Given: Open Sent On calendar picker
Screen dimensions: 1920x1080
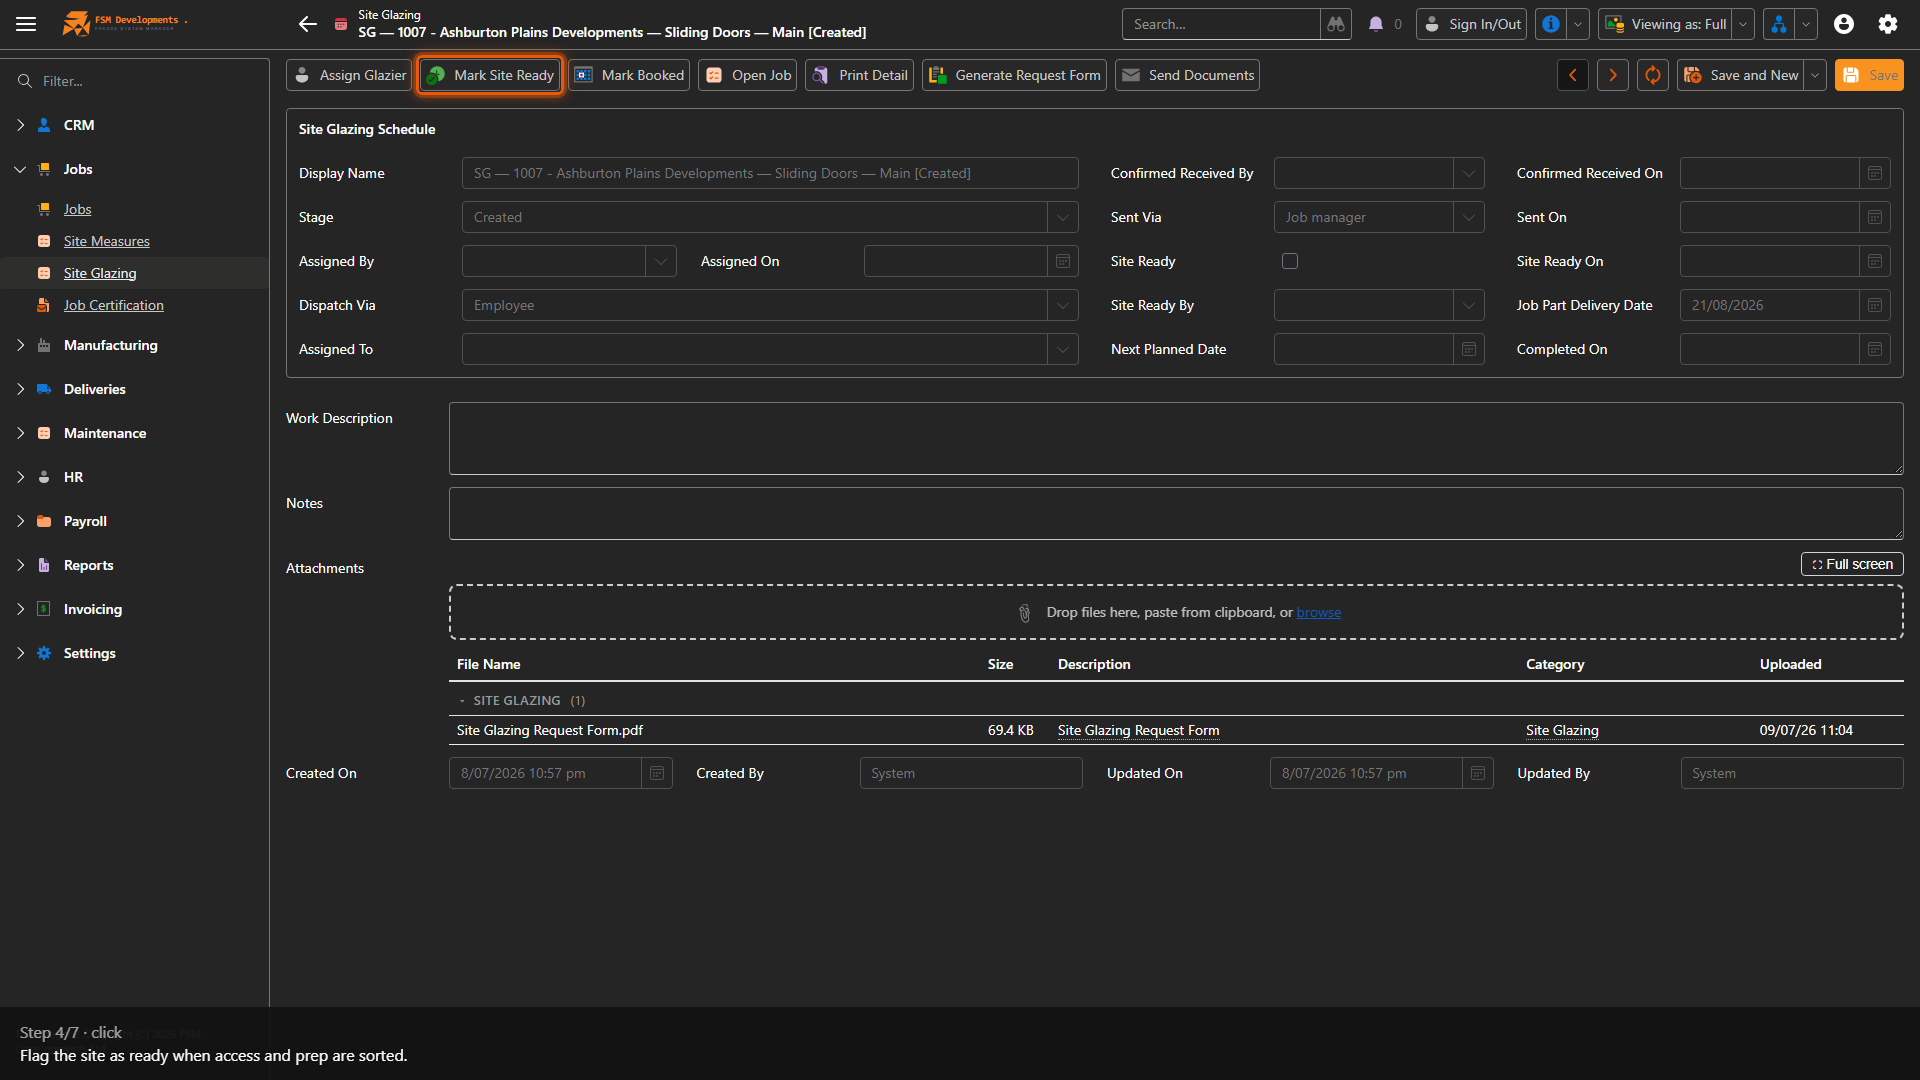Looking at the screenshot, I should [1875, 217].
